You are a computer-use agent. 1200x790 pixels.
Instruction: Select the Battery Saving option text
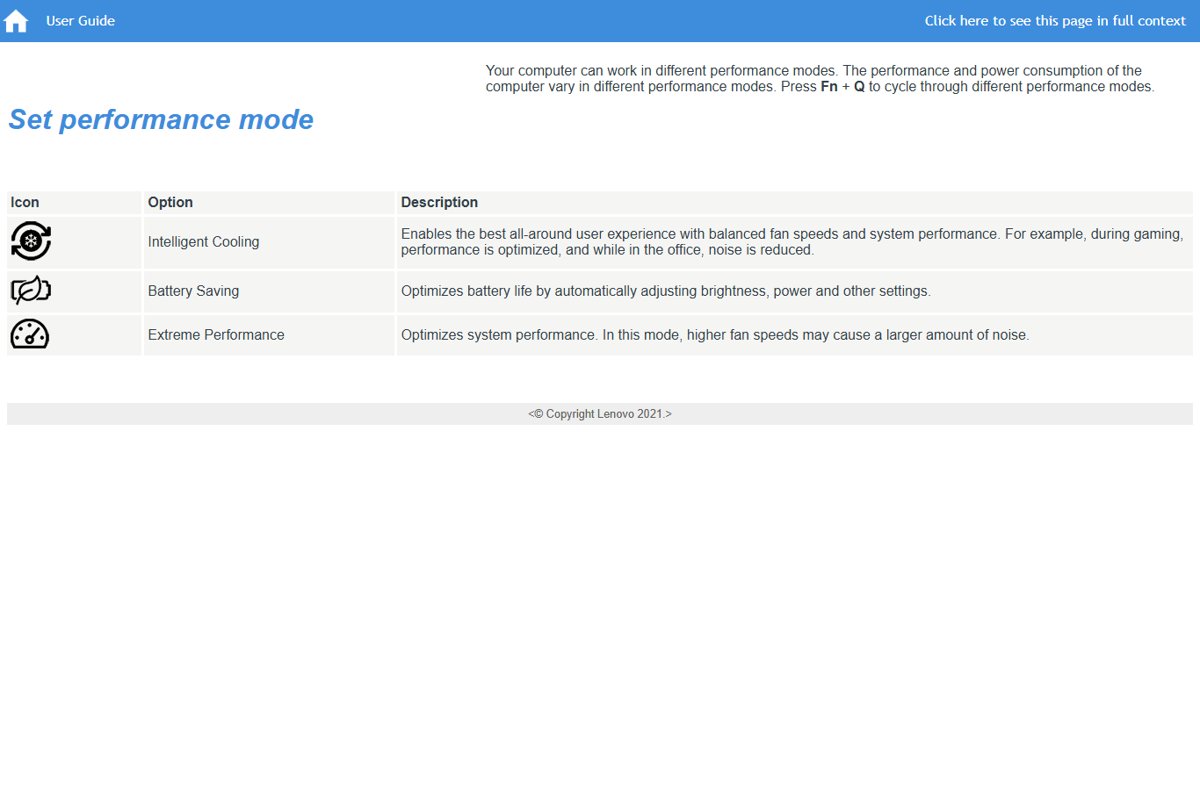tap(193, 291)
